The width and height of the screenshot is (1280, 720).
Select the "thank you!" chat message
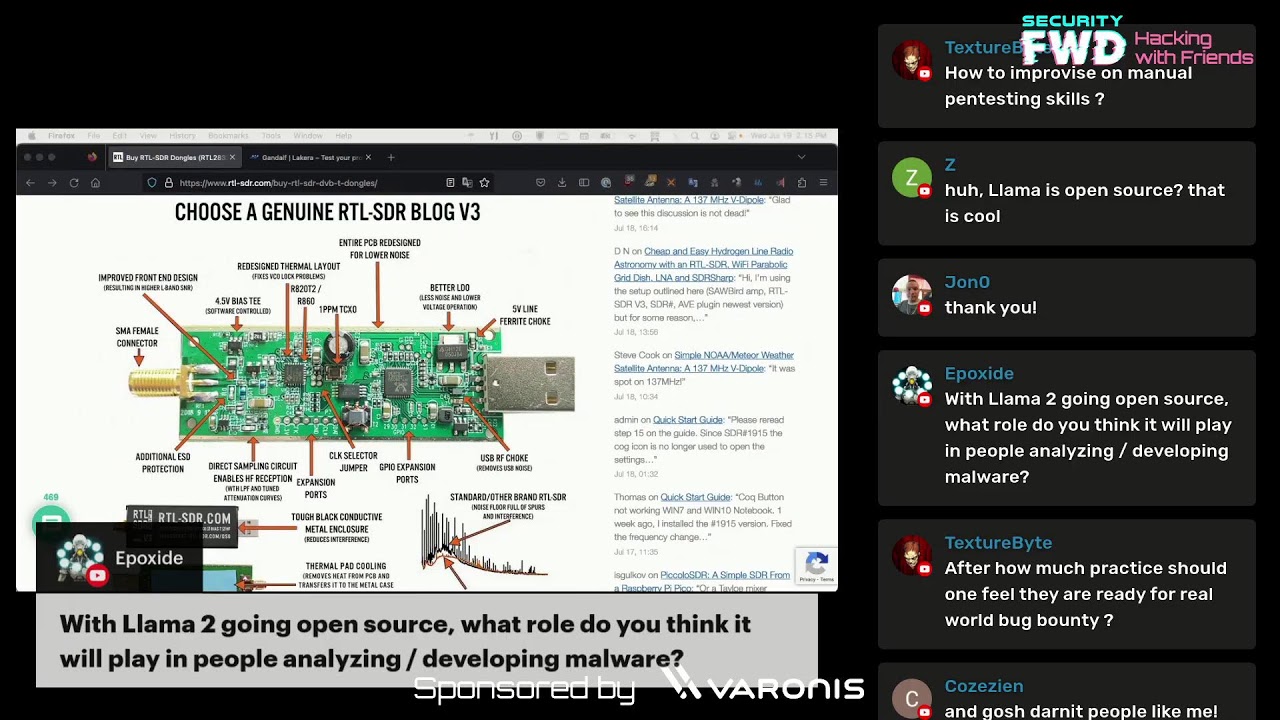[x=991, y=308]
